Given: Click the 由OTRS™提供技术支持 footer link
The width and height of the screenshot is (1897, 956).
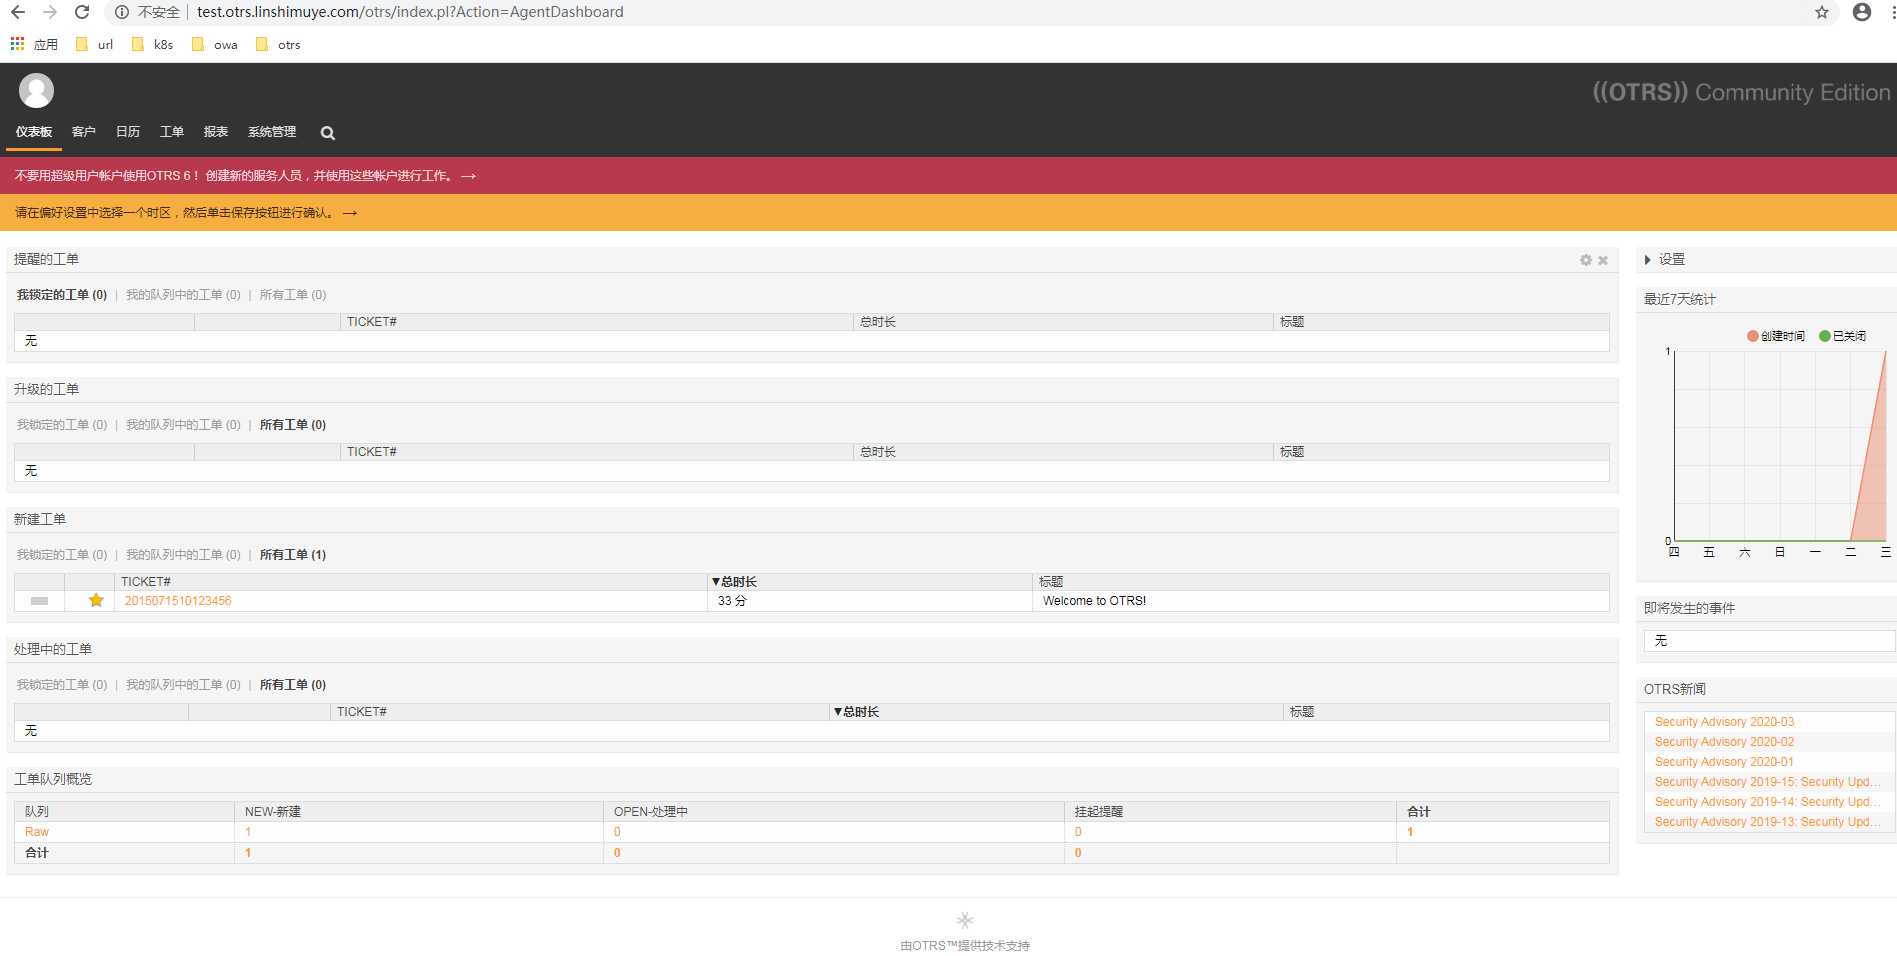Looking at the screenshot, I should pyautogui.click(x=965, y=945).
